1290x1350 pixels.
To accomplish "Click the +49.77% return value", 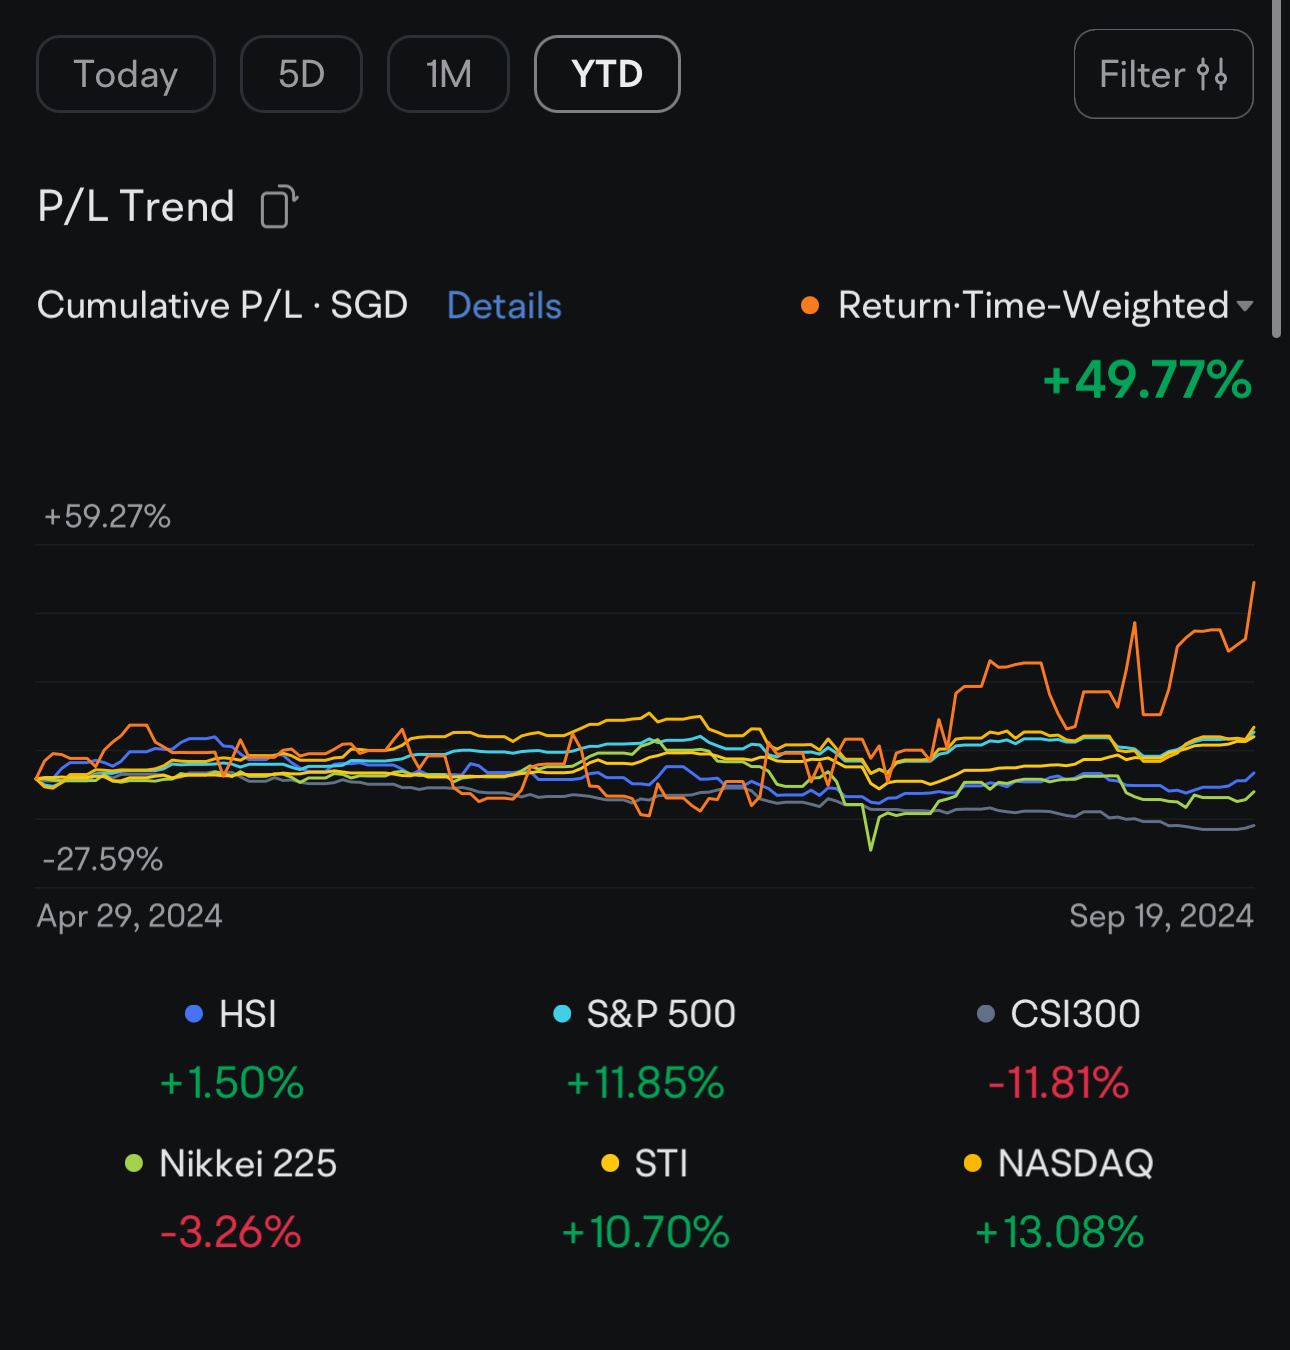I will point(1147,380).
